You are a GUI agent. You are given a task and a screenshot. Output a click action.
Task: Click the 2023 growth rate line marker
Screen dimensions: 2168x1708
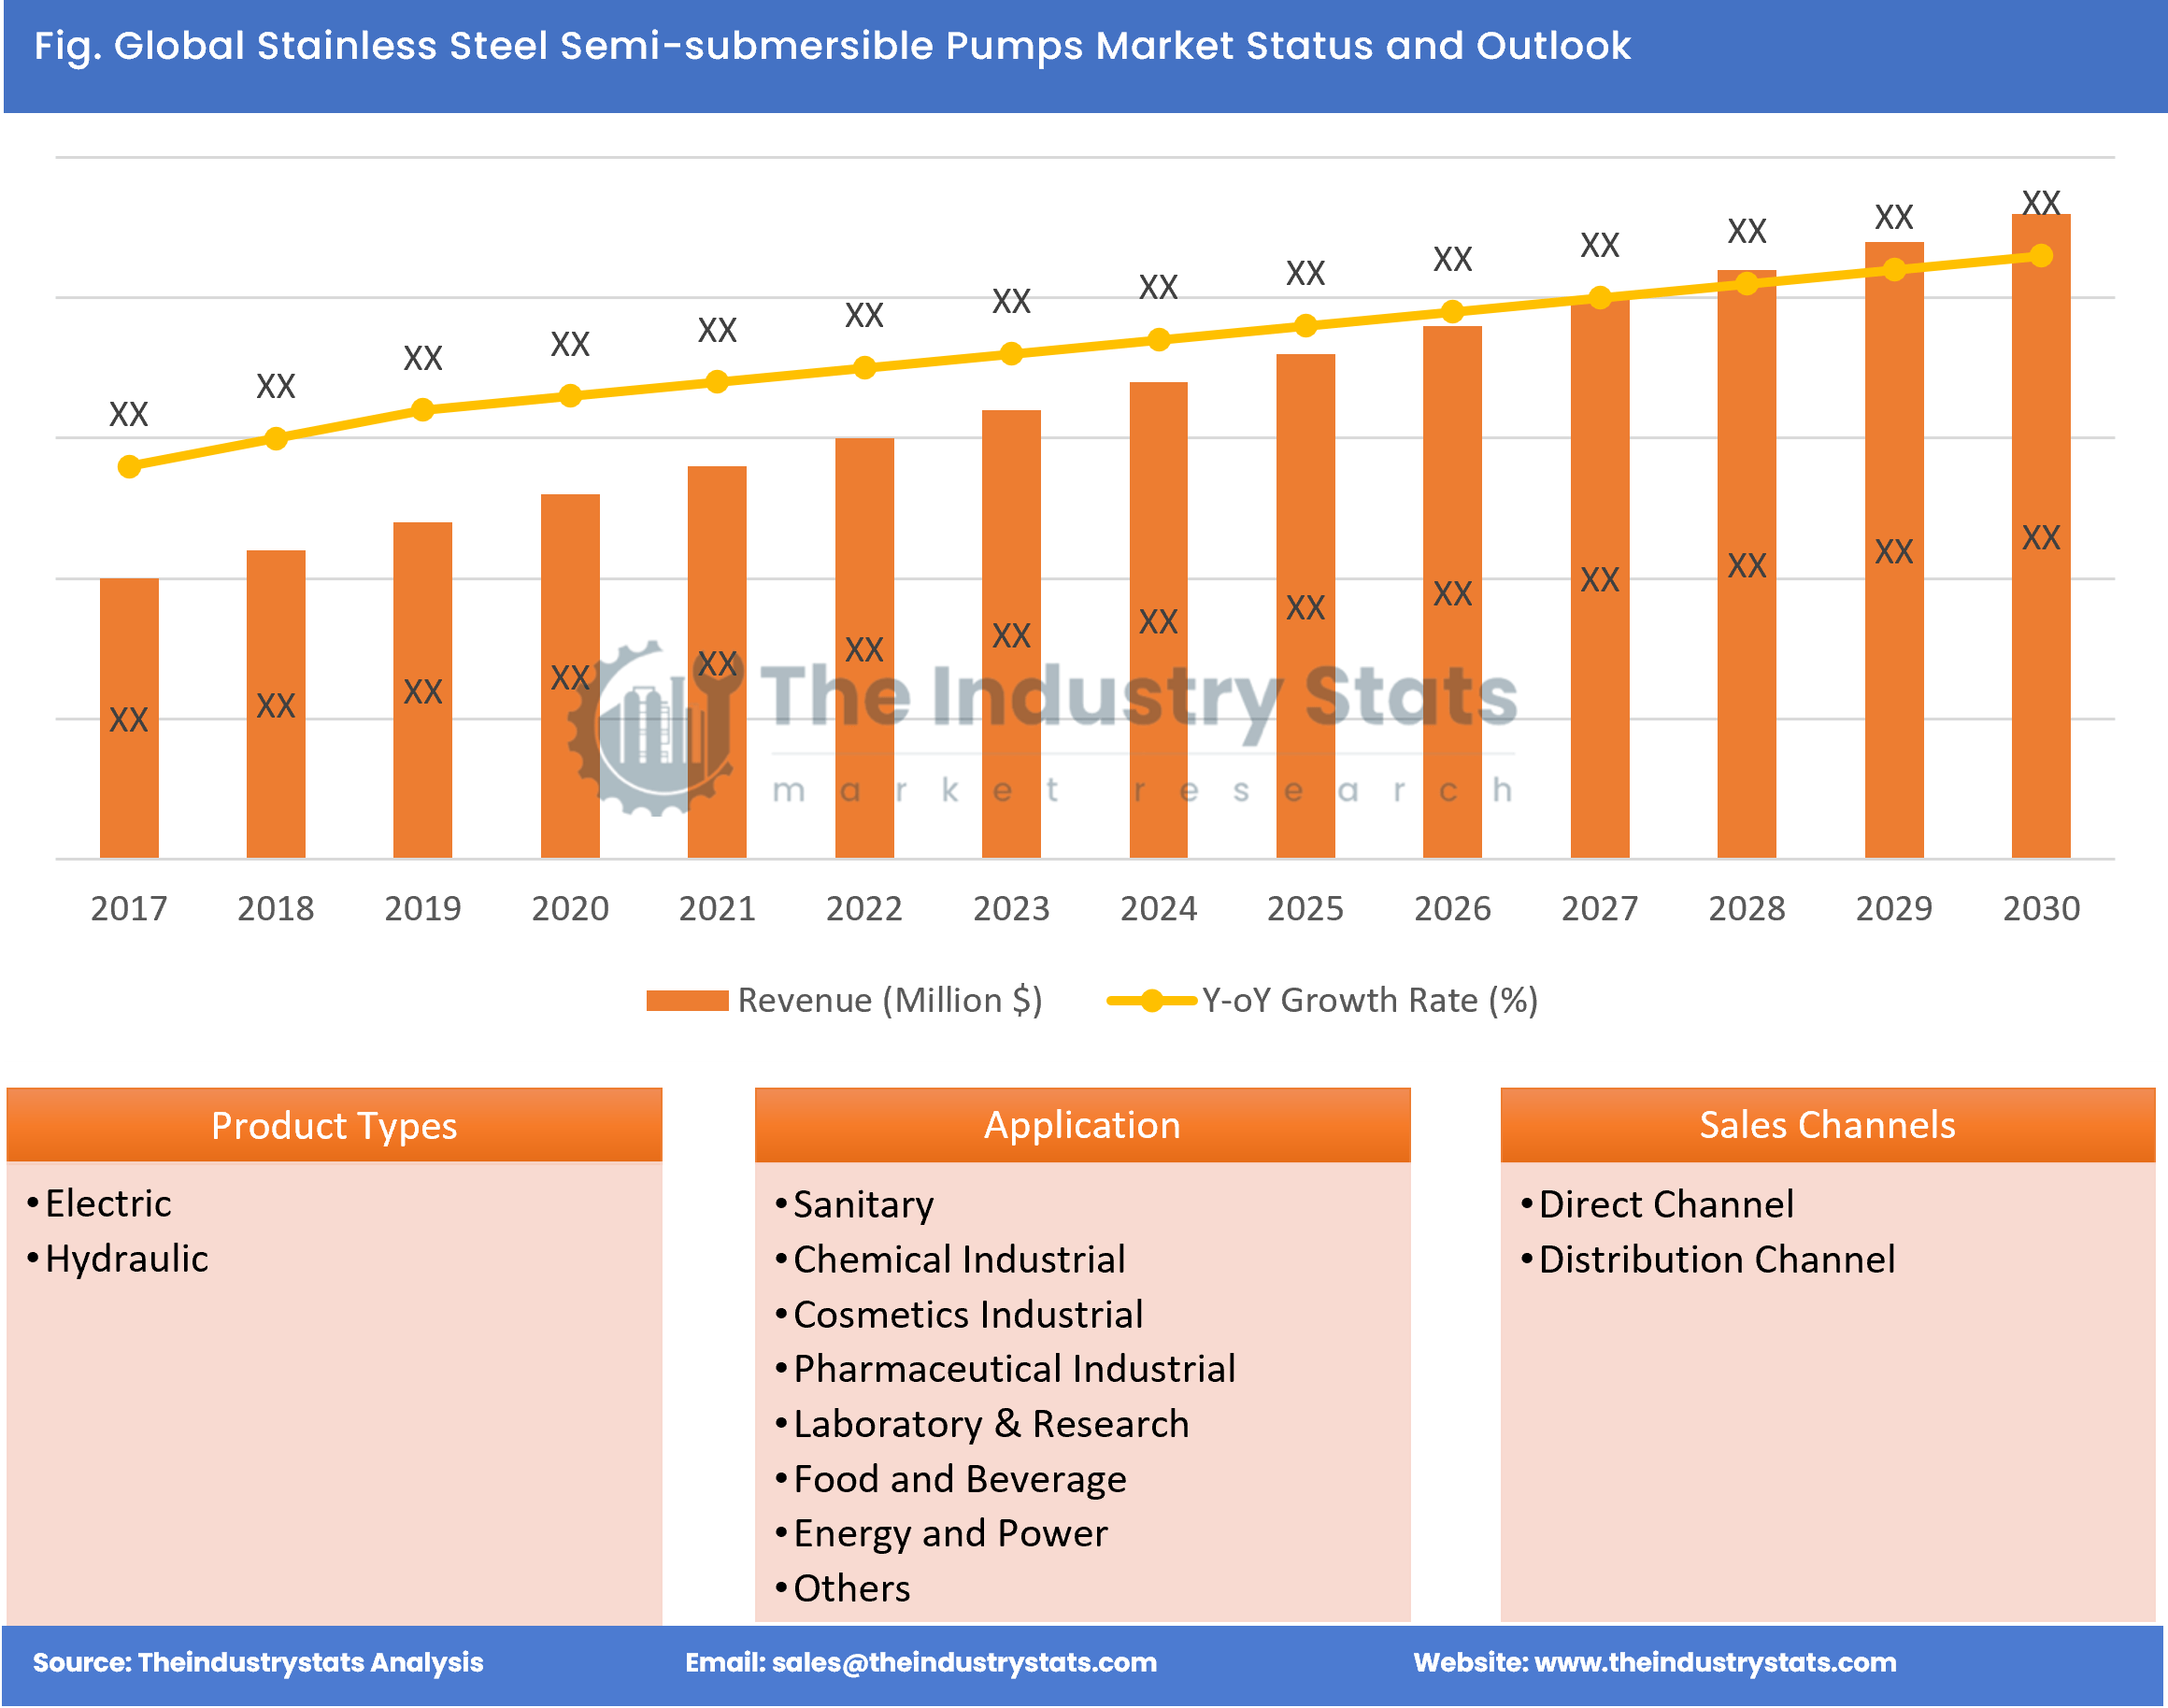[x=1012, y=354]
